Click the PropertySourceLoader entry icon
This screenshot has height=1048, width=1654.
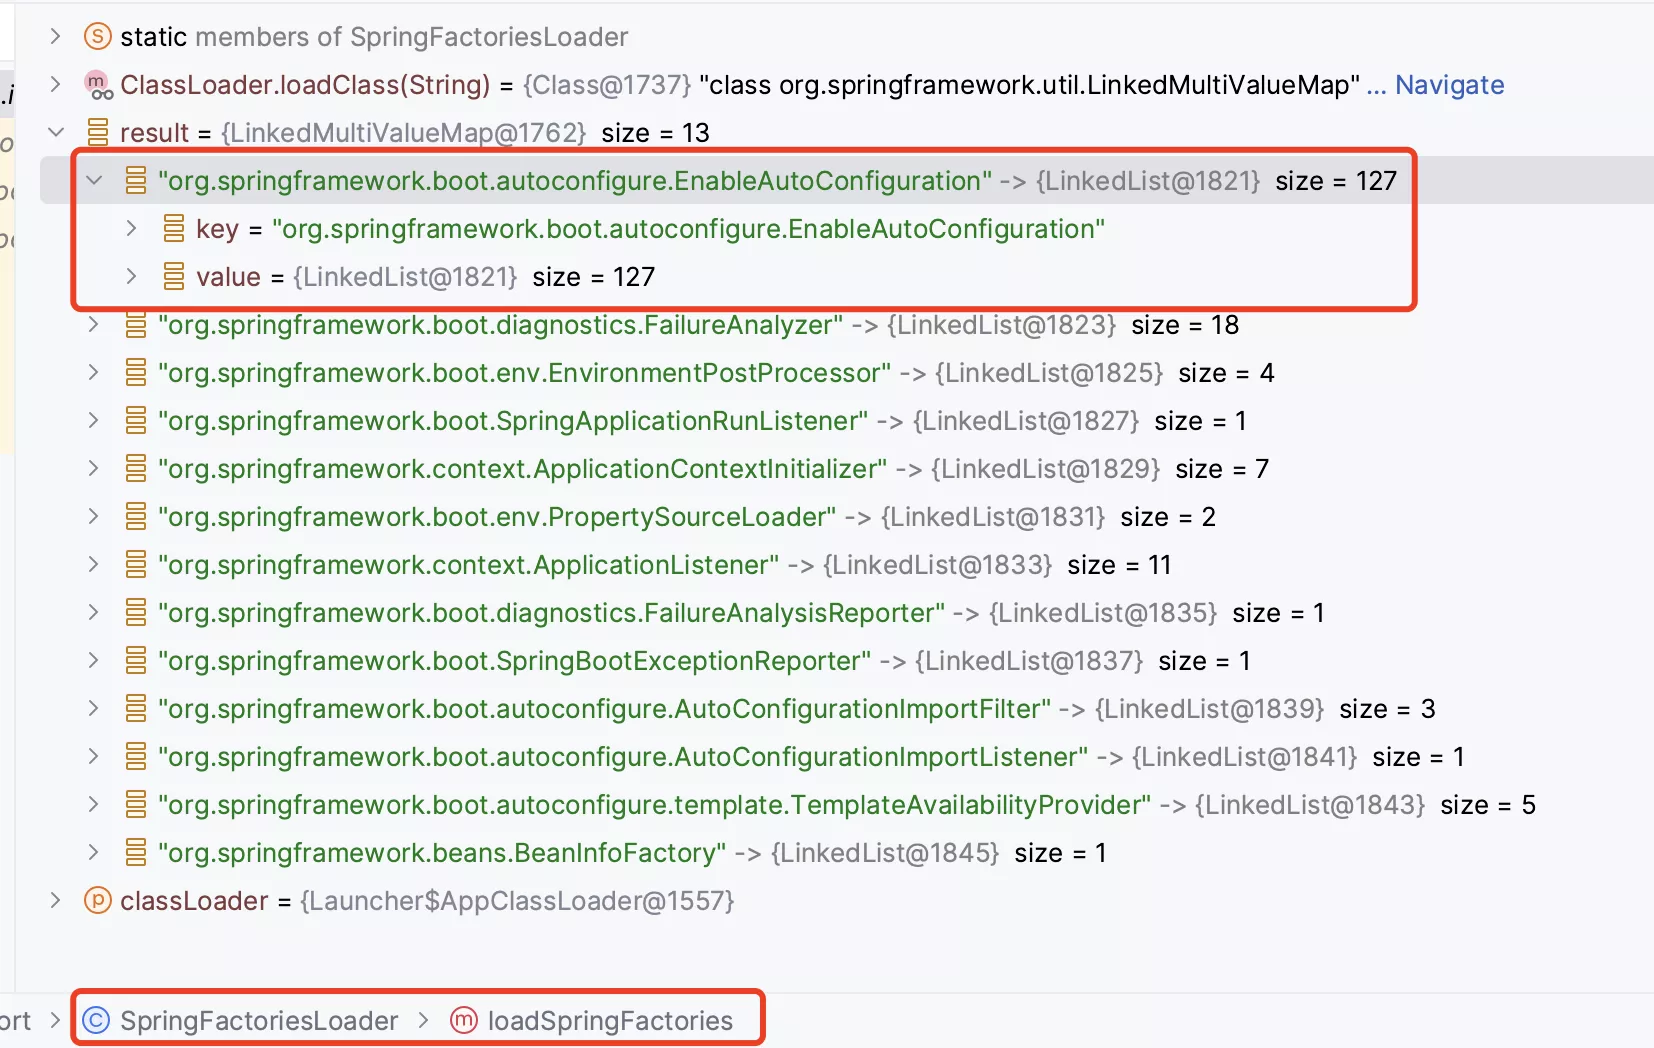pyautogui.click(x=136, y=517)
